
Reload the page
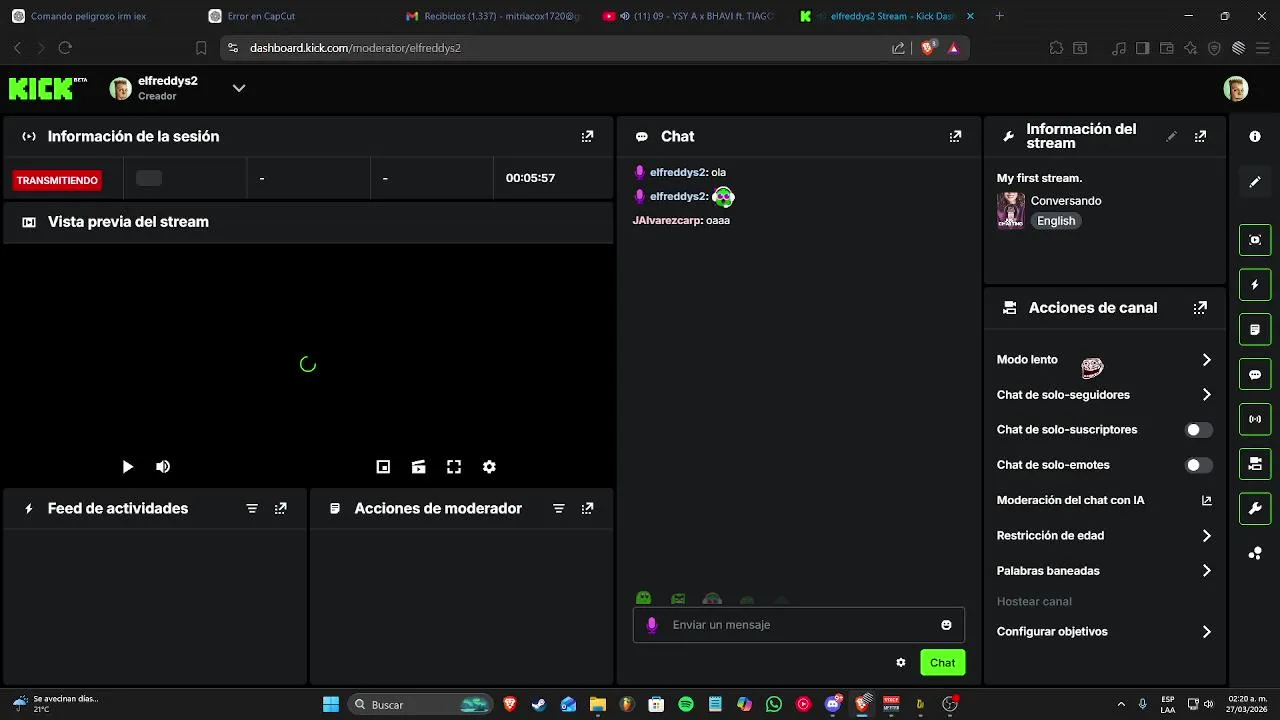pyautogui.click(x=65, y=48)
